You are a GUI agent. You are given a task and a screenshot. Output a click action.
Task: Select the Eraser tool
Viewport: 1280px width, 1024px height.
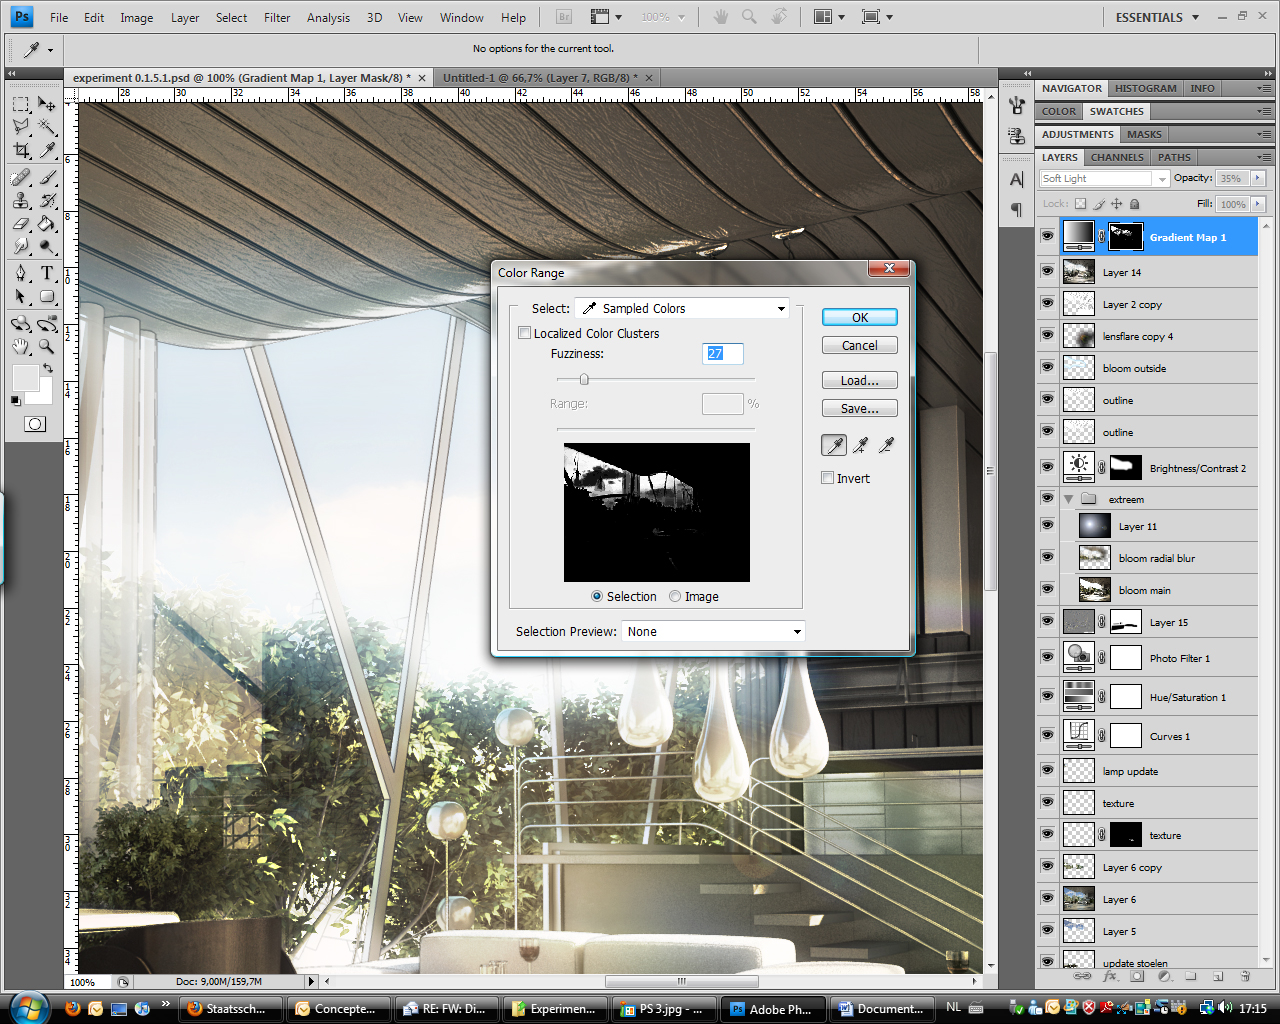click(x=21, y=224)
